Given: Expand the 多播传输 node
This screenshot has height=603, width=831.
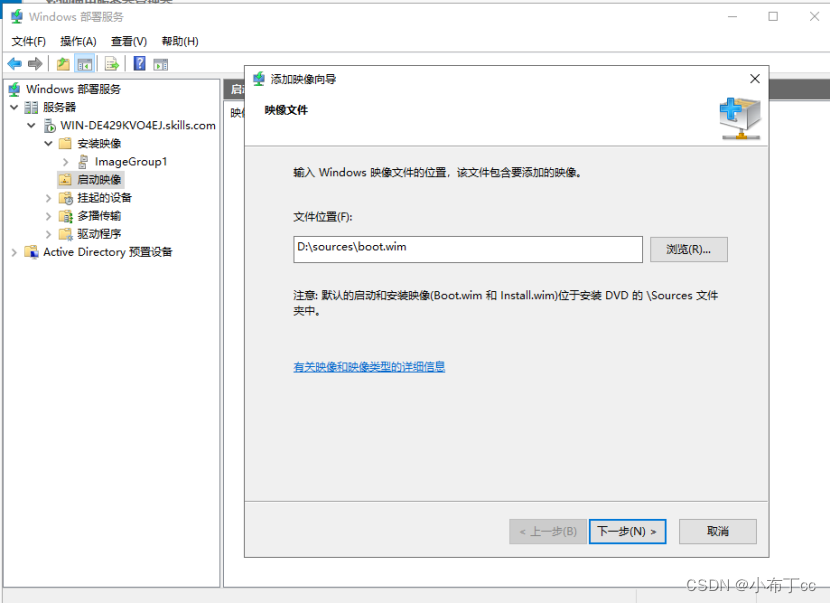Looking at the screenshot, I should click(x=48, y=216).
